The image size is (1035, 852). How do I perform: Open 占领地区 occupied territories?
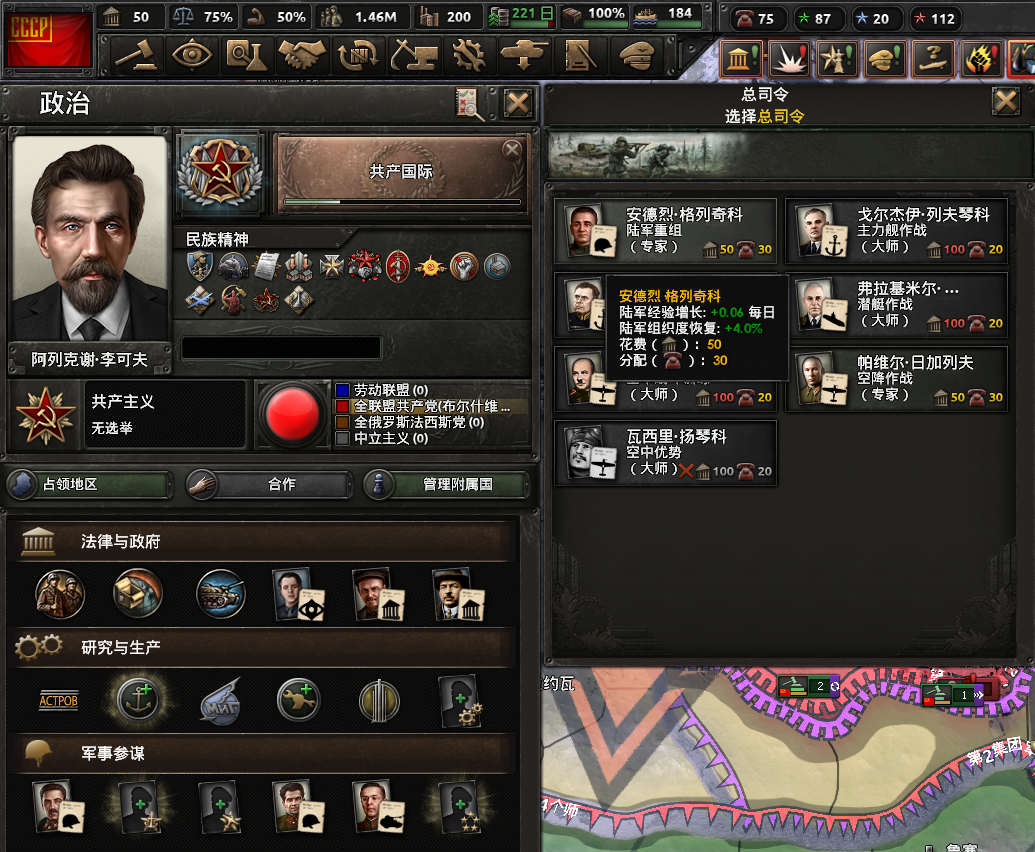point(89,484)
